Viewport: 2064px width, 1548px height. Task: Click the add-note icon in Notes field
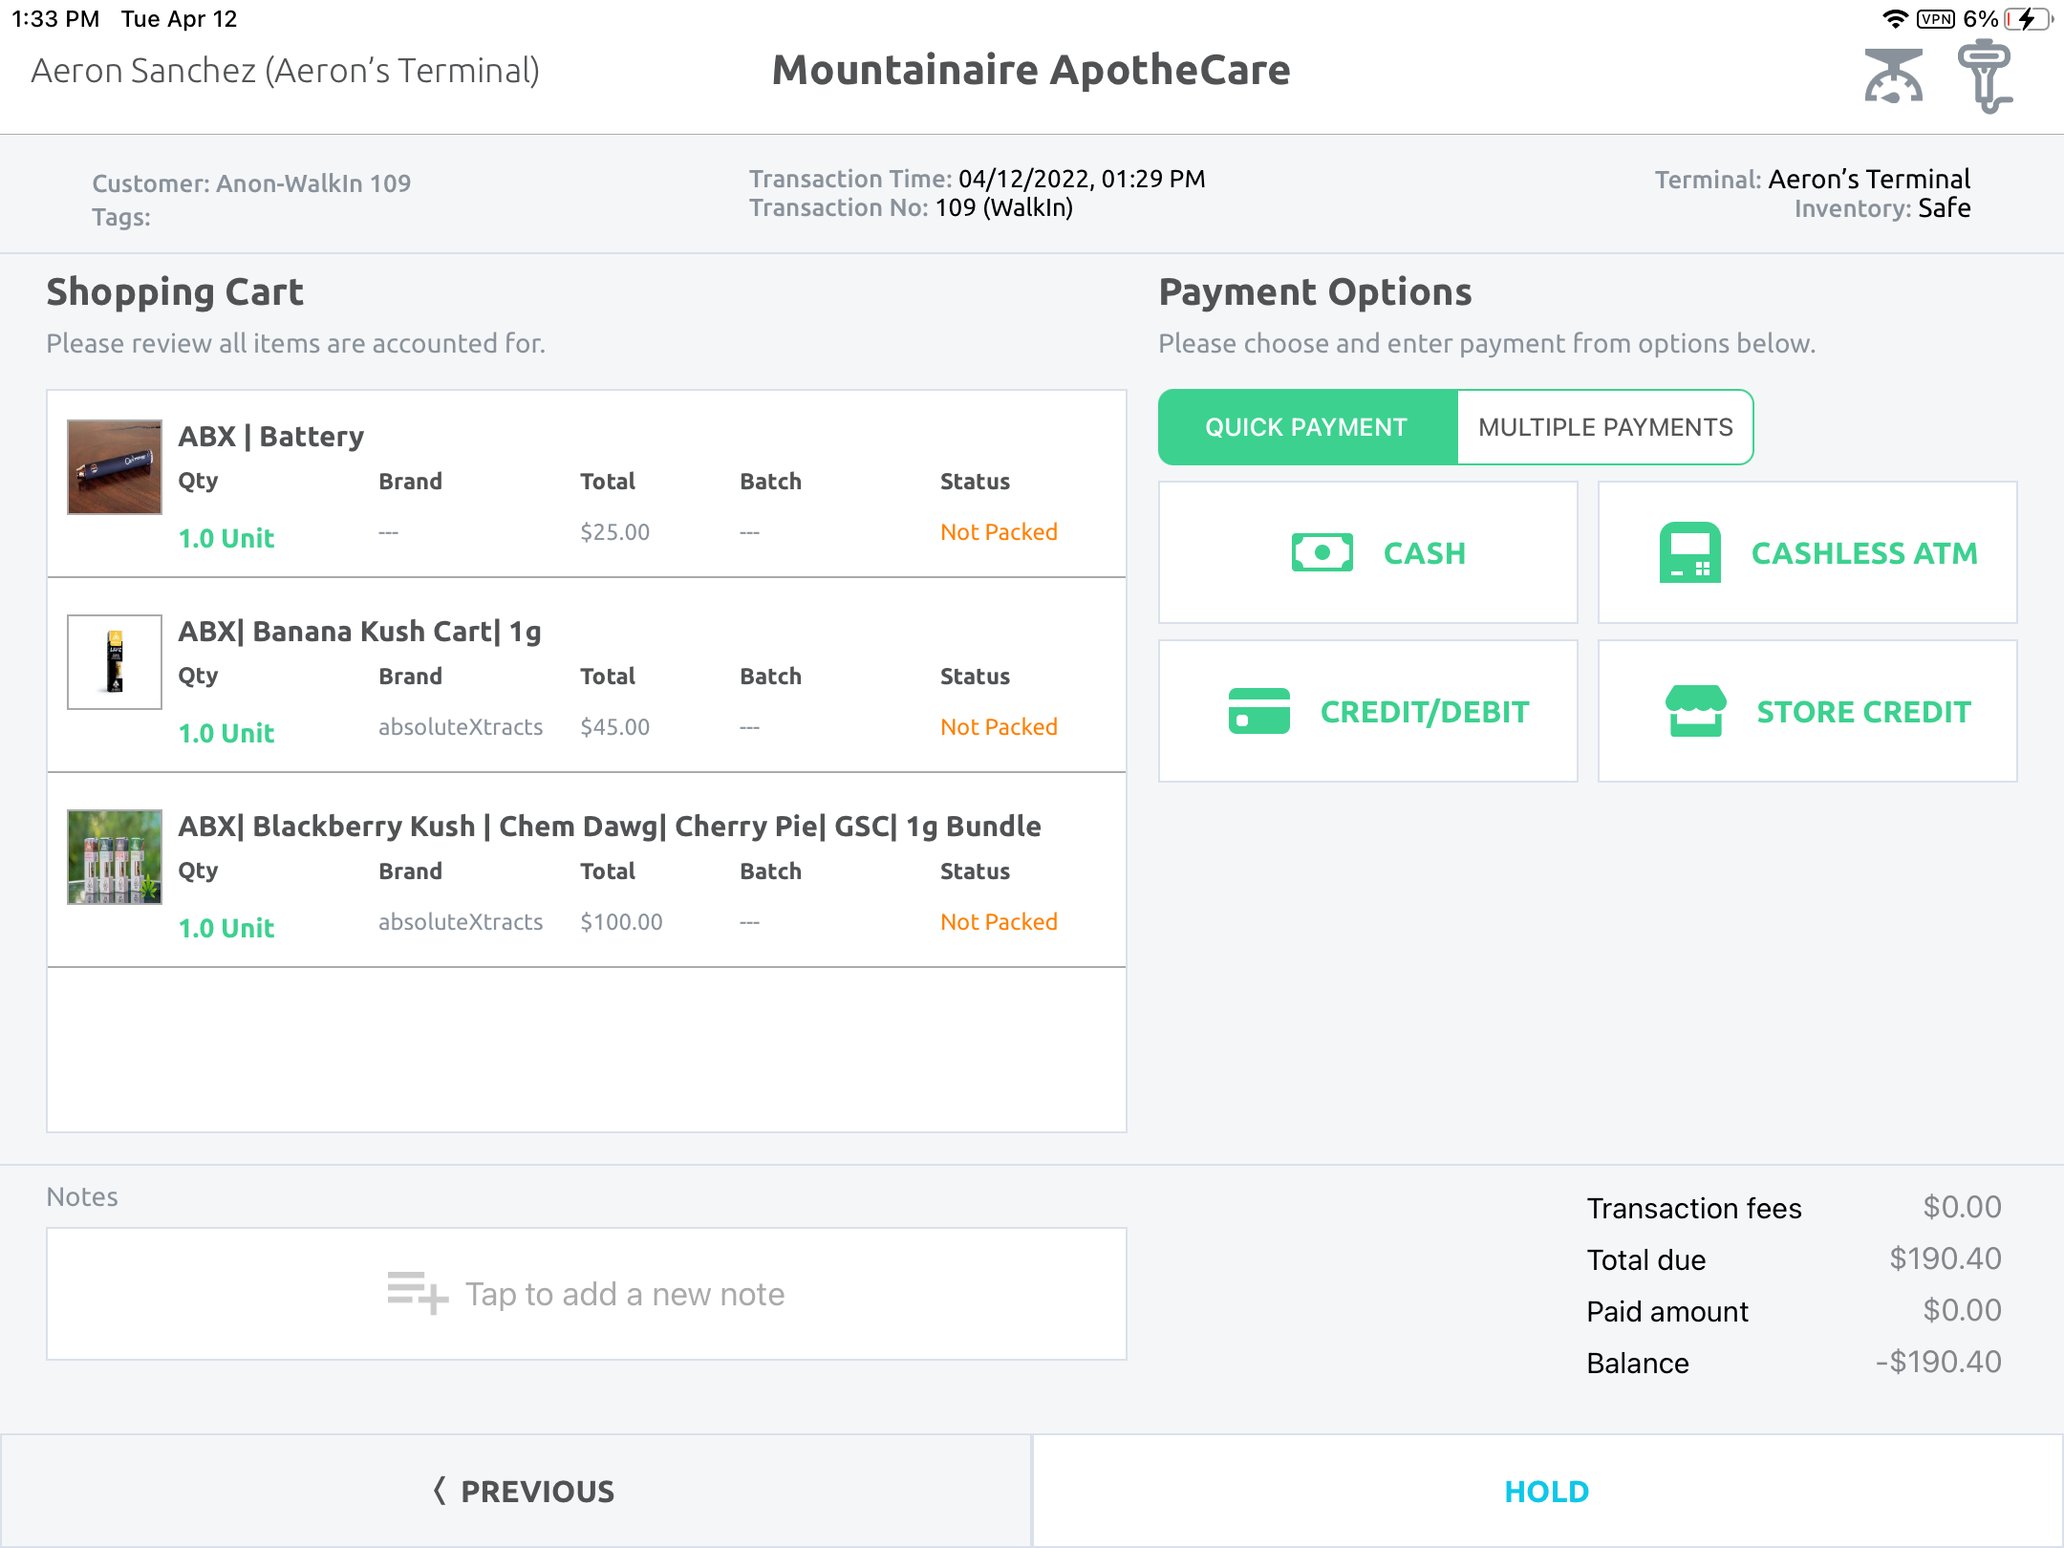click(x=414, y=1293)
